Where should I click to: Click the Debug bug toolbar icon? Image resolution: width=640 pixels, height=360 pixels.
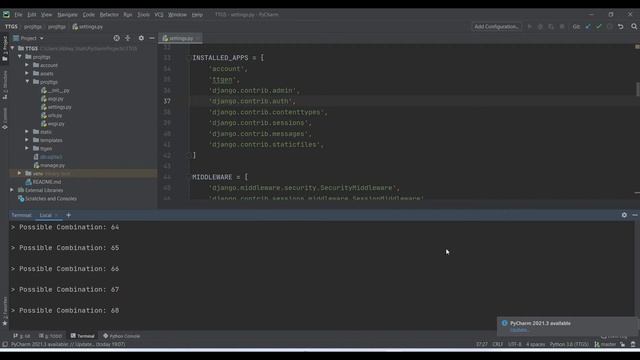[540, 27]
